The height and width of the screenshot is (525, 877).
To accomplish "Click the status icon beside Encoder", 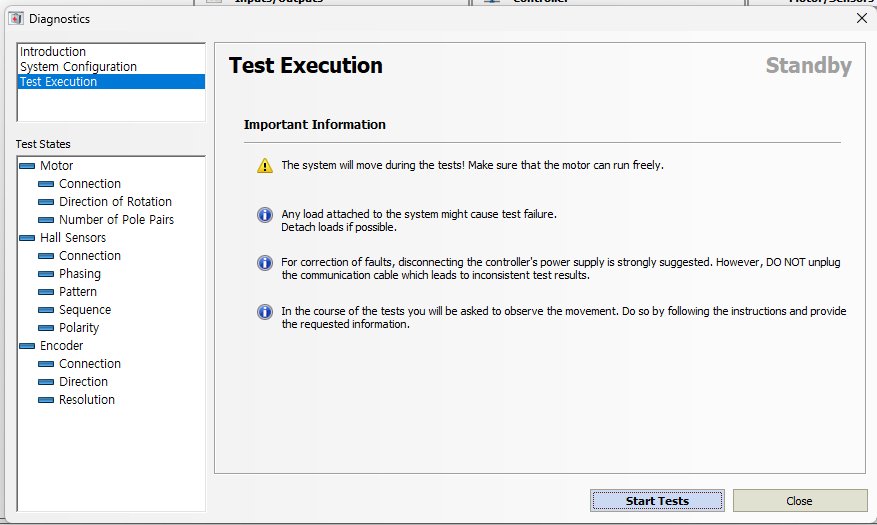I will point(27,346).
